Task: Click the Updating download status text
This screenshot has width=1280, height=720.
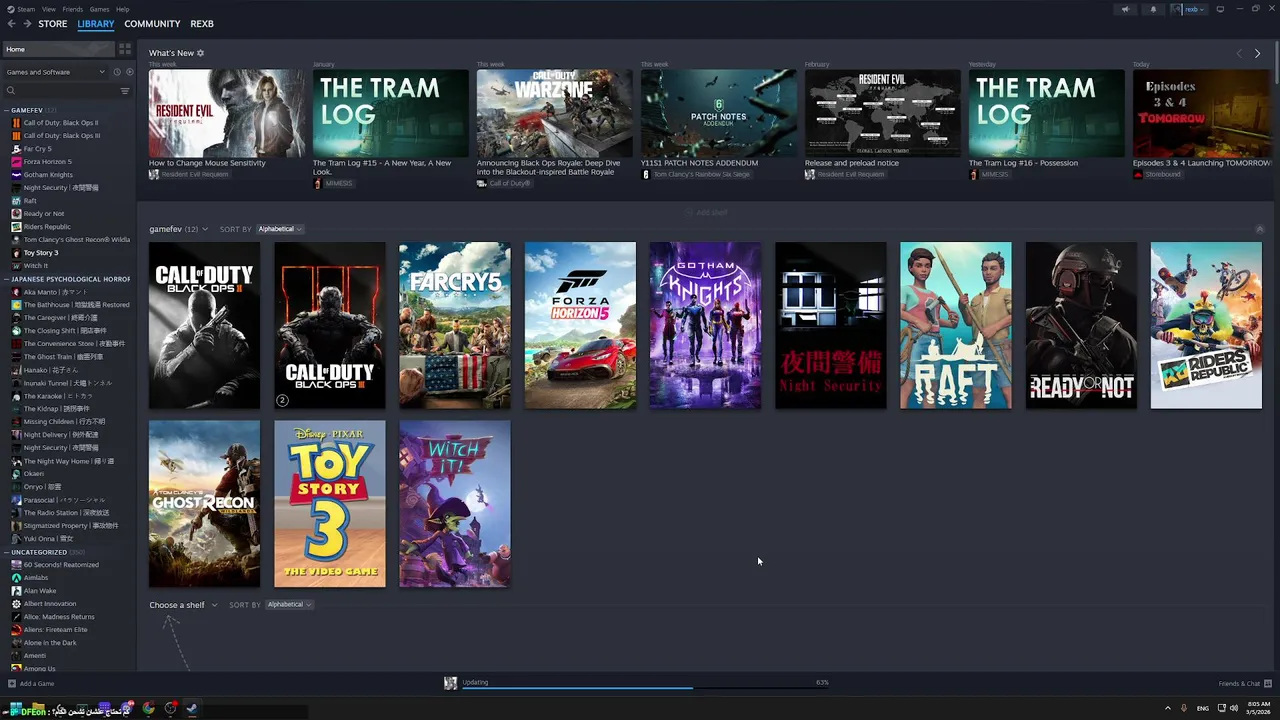Action: click(x=475, y=682)
